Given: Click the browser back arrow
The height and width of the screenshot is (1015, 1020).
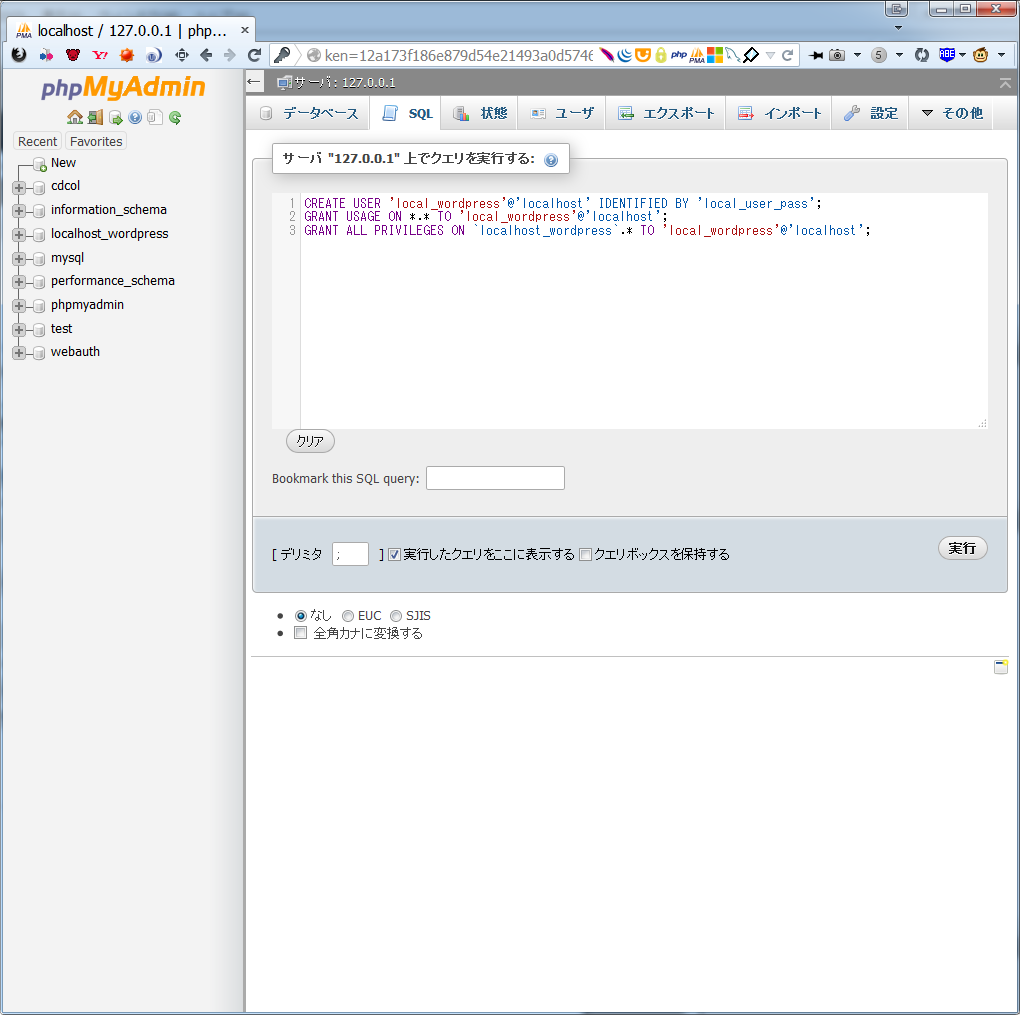Looking at the screenshot, I should coord(206,55).
